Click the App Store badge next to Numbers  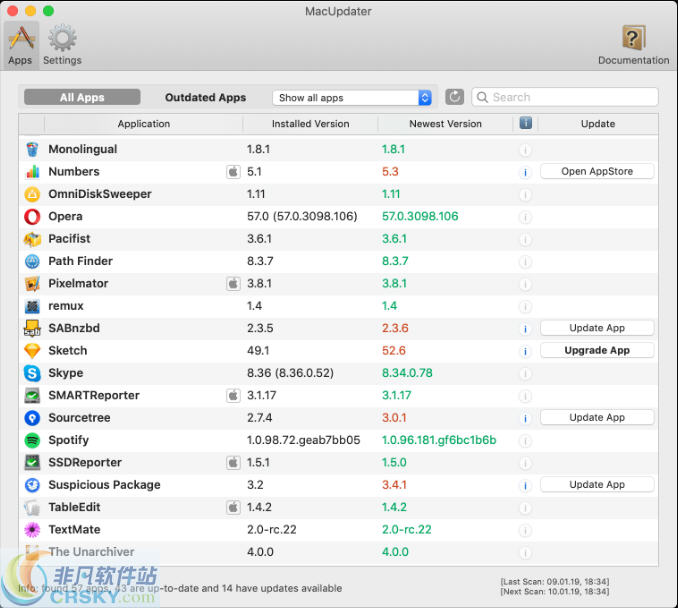pyautogui.click(x=233, y=172)
